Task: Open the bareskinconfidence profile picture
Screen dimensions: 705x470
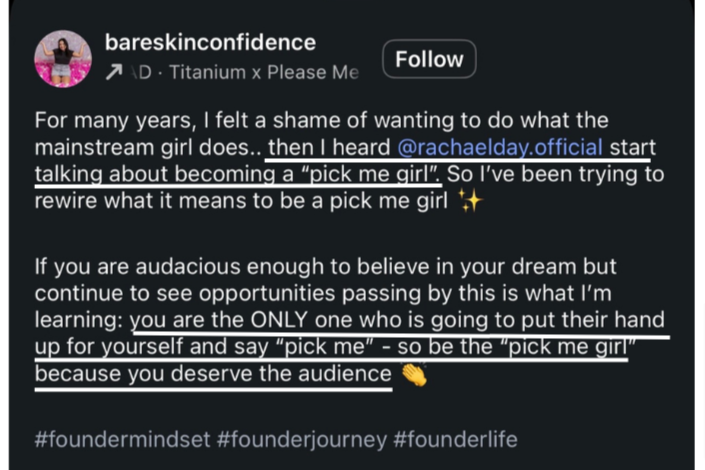Action: click(63, 58)
